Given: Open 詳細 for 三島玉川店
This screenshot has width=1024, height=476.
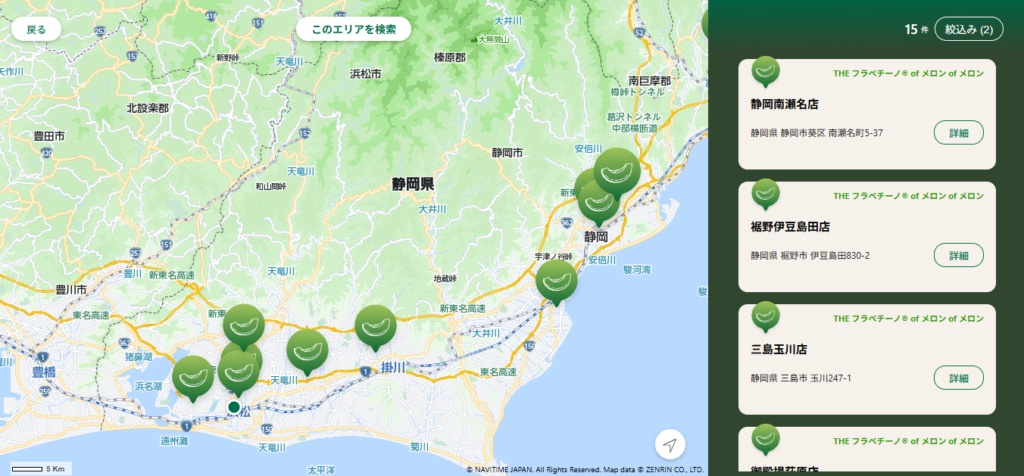Looking at the screenshot, I should tap(959, 378).
